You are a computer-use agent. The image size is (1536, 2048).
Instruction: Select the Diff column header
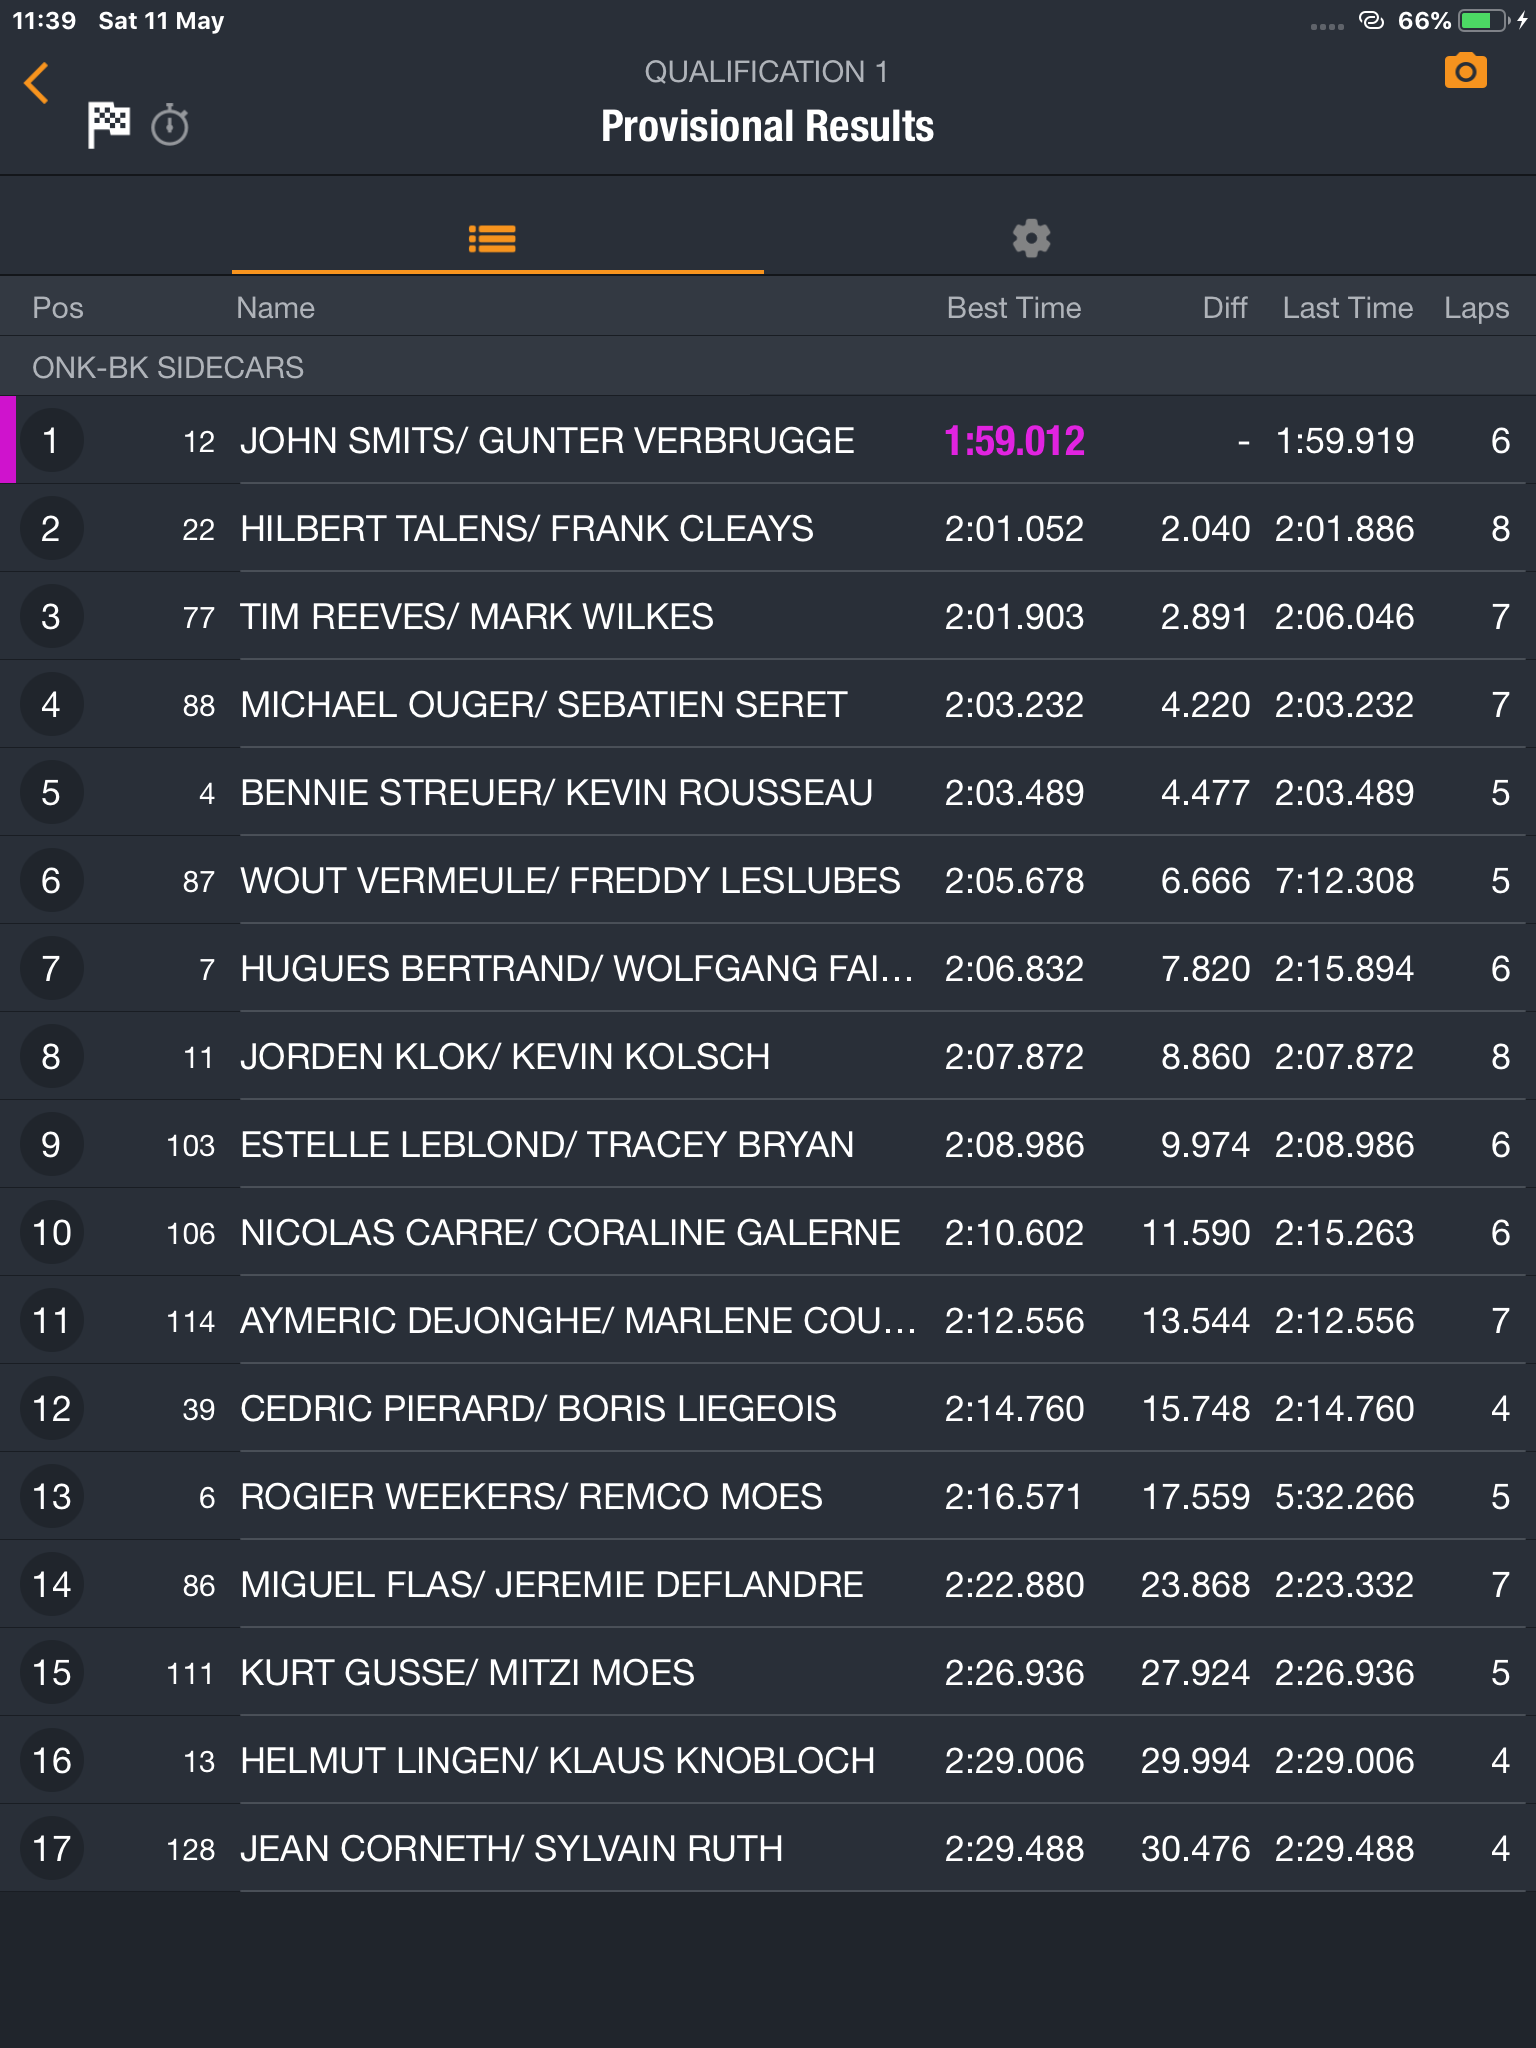1225,308
